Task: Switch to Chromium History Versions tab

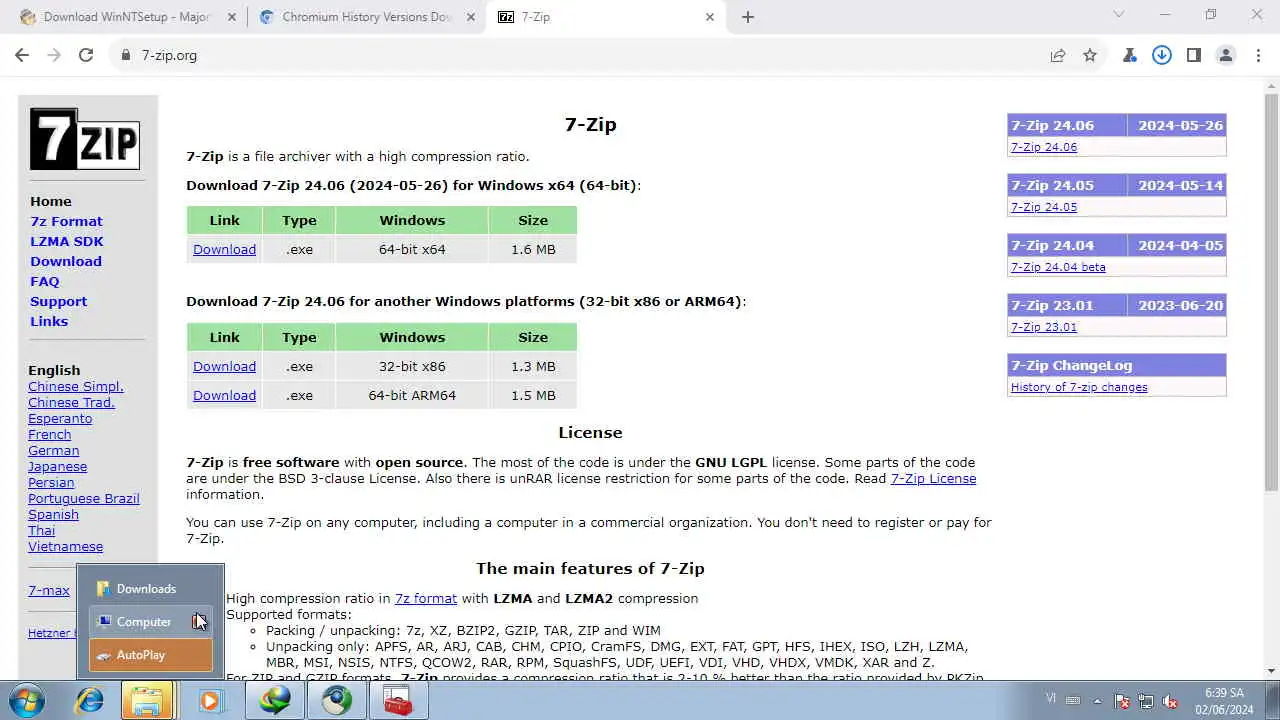Action: [x=366, y=17]
